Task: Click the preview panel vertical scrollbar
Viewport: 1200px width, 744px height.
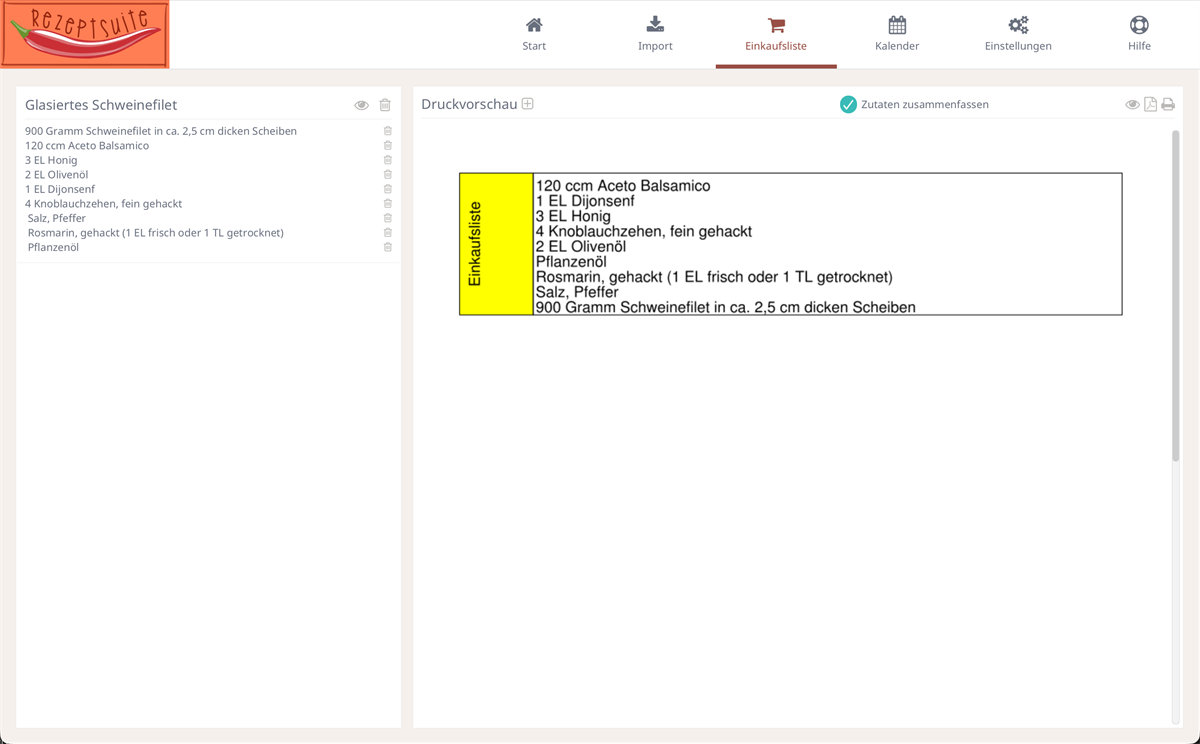Action: [x=1176, y=296]
